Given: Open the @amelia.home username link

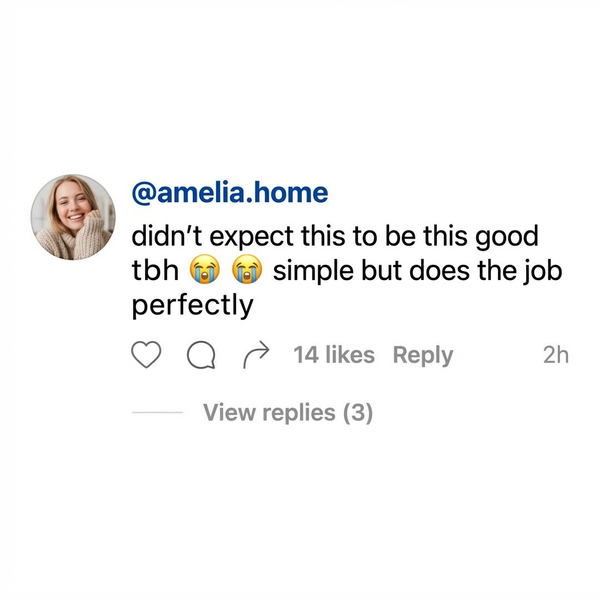Looking at the screenshot, I should pos(230,191).
